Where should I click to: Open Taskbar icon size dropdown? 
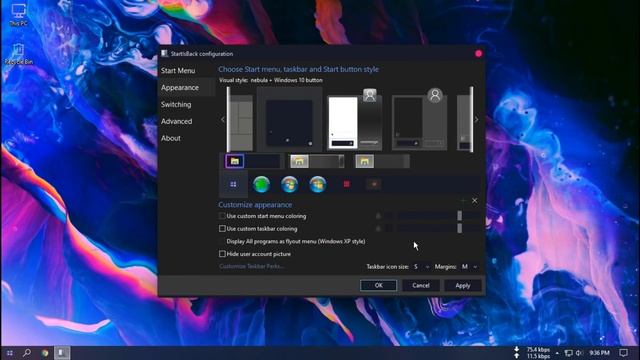pos(421,267)
